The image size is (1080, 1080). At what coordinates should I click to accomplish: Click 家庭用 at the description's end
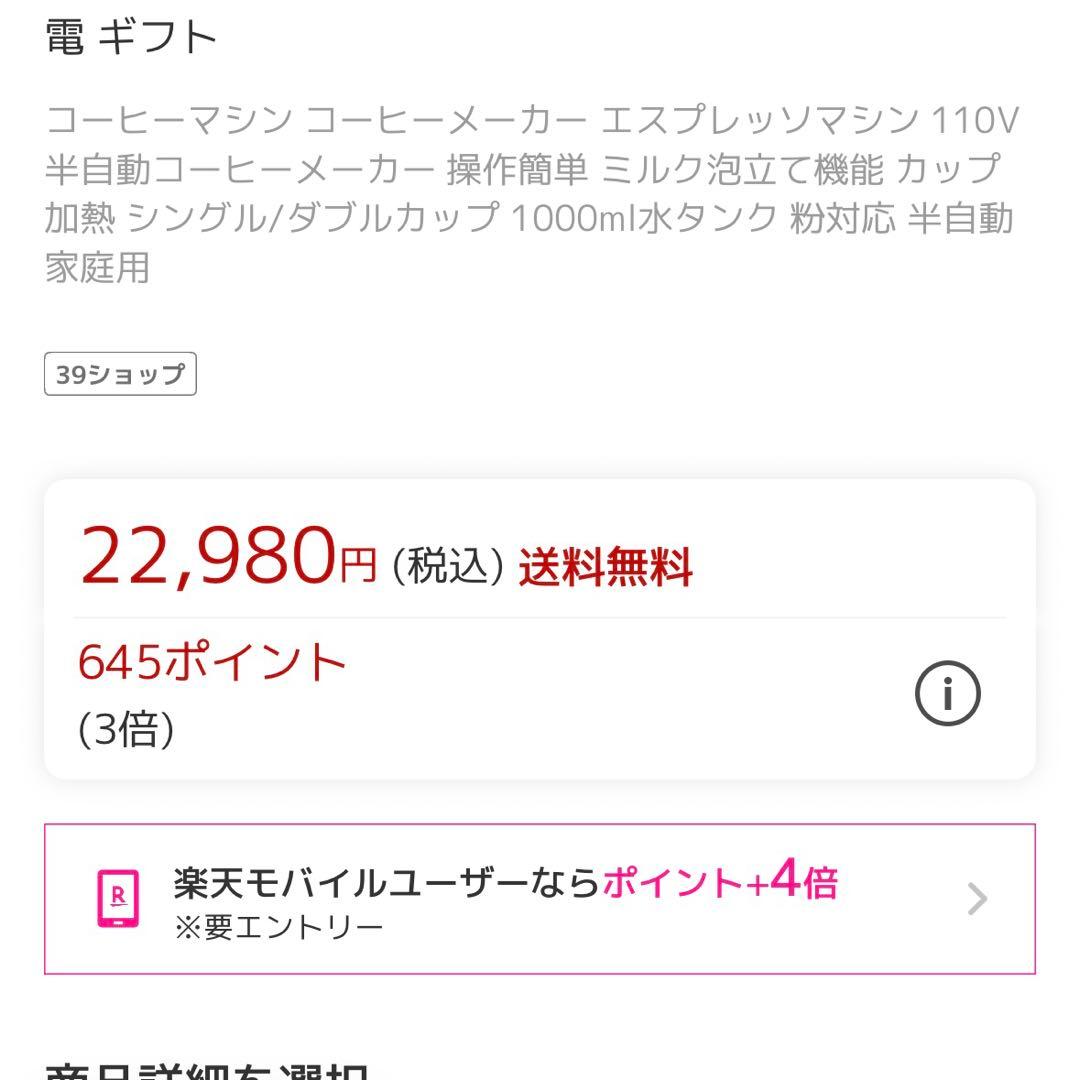(x=97, y=266)
